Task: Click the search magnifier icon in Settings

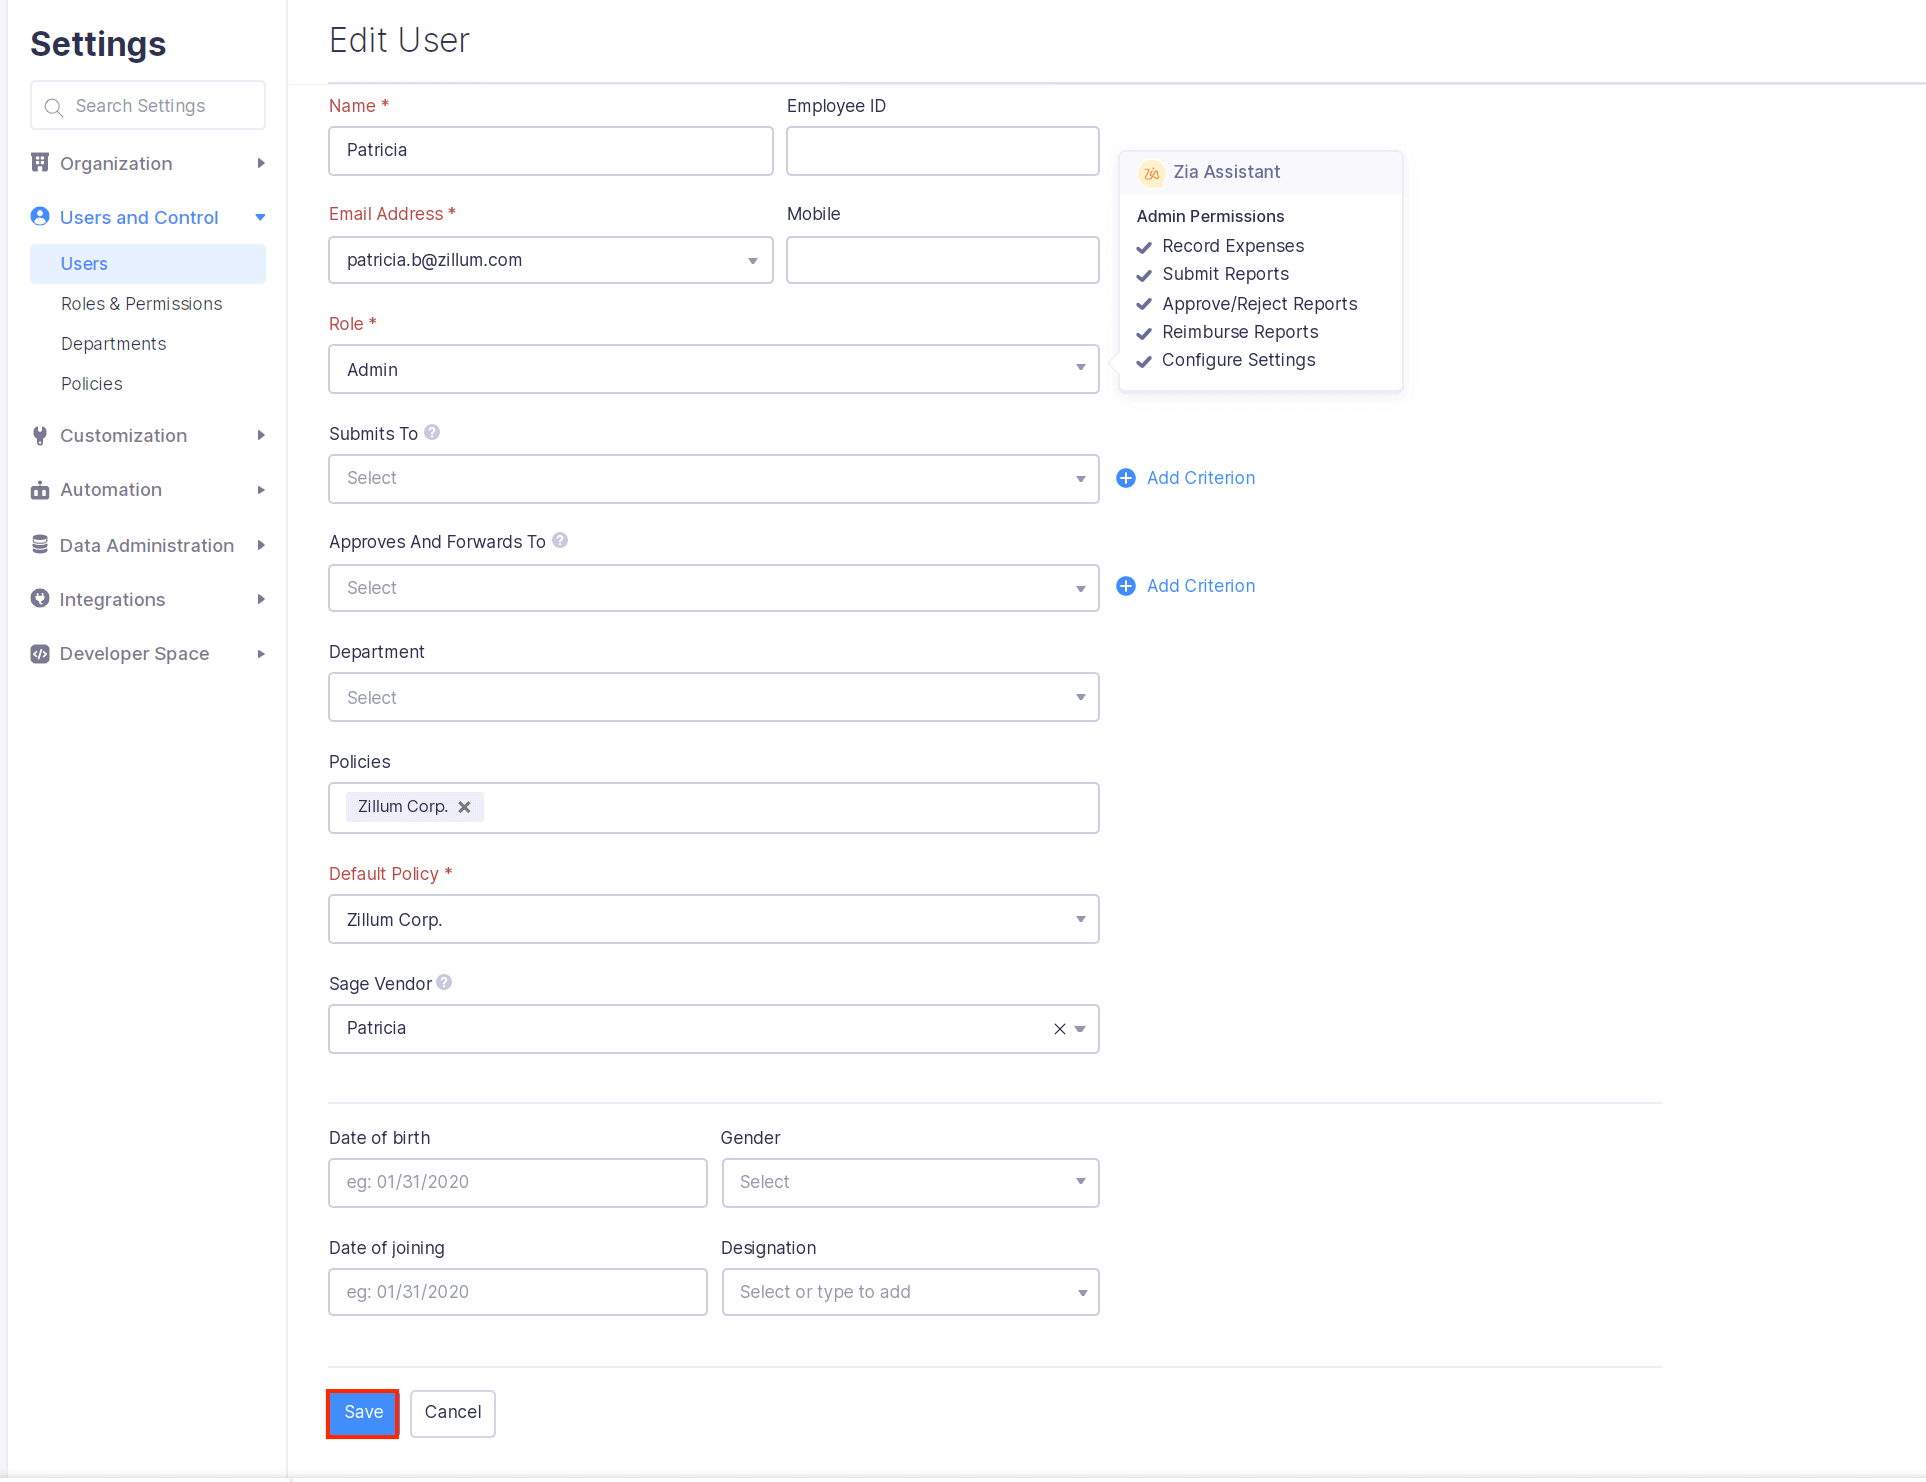Action: point(54,107)
